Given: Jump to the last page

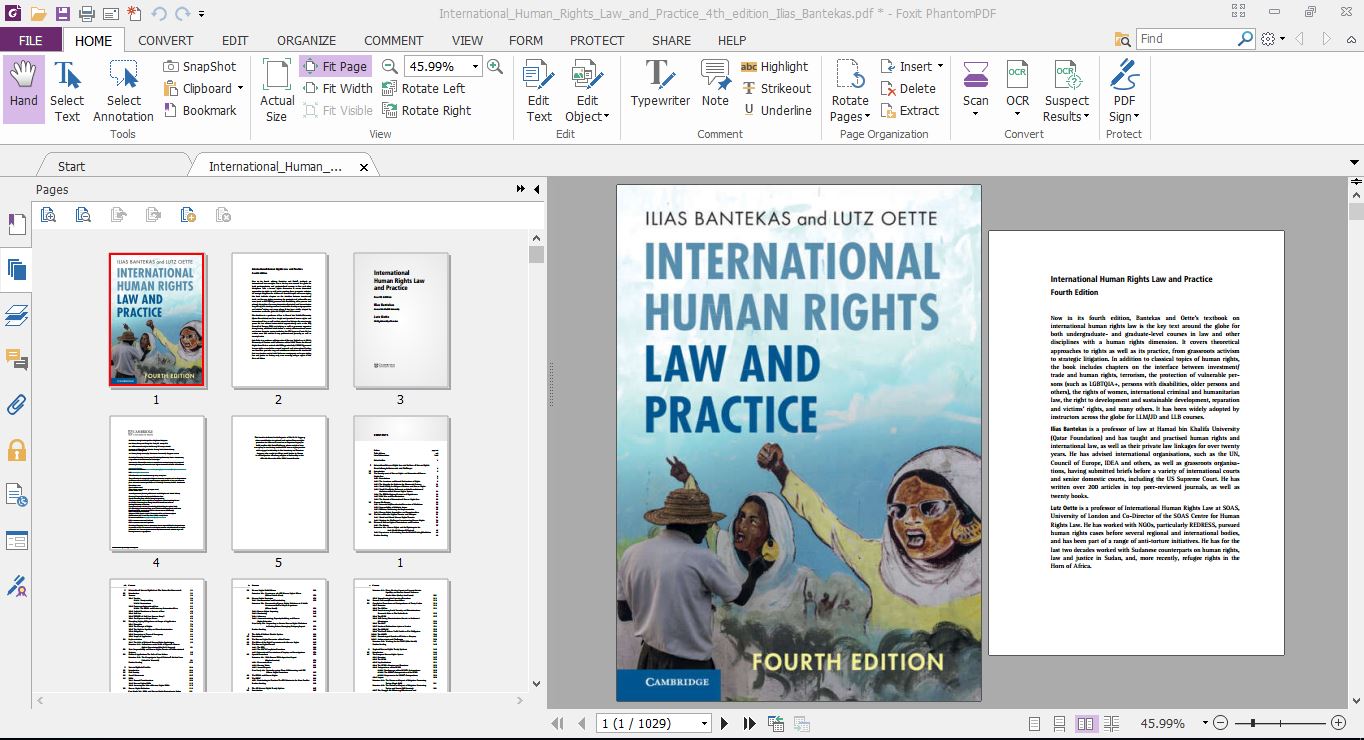Looking at the screenshot, I should click(x=748, y=723).
